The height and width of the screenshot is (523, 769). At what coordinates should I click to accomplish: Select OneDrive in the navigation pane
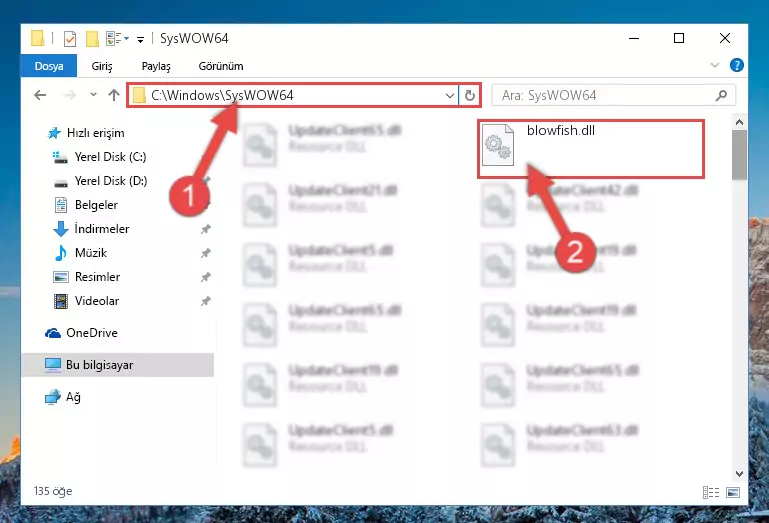coord(81,333)
